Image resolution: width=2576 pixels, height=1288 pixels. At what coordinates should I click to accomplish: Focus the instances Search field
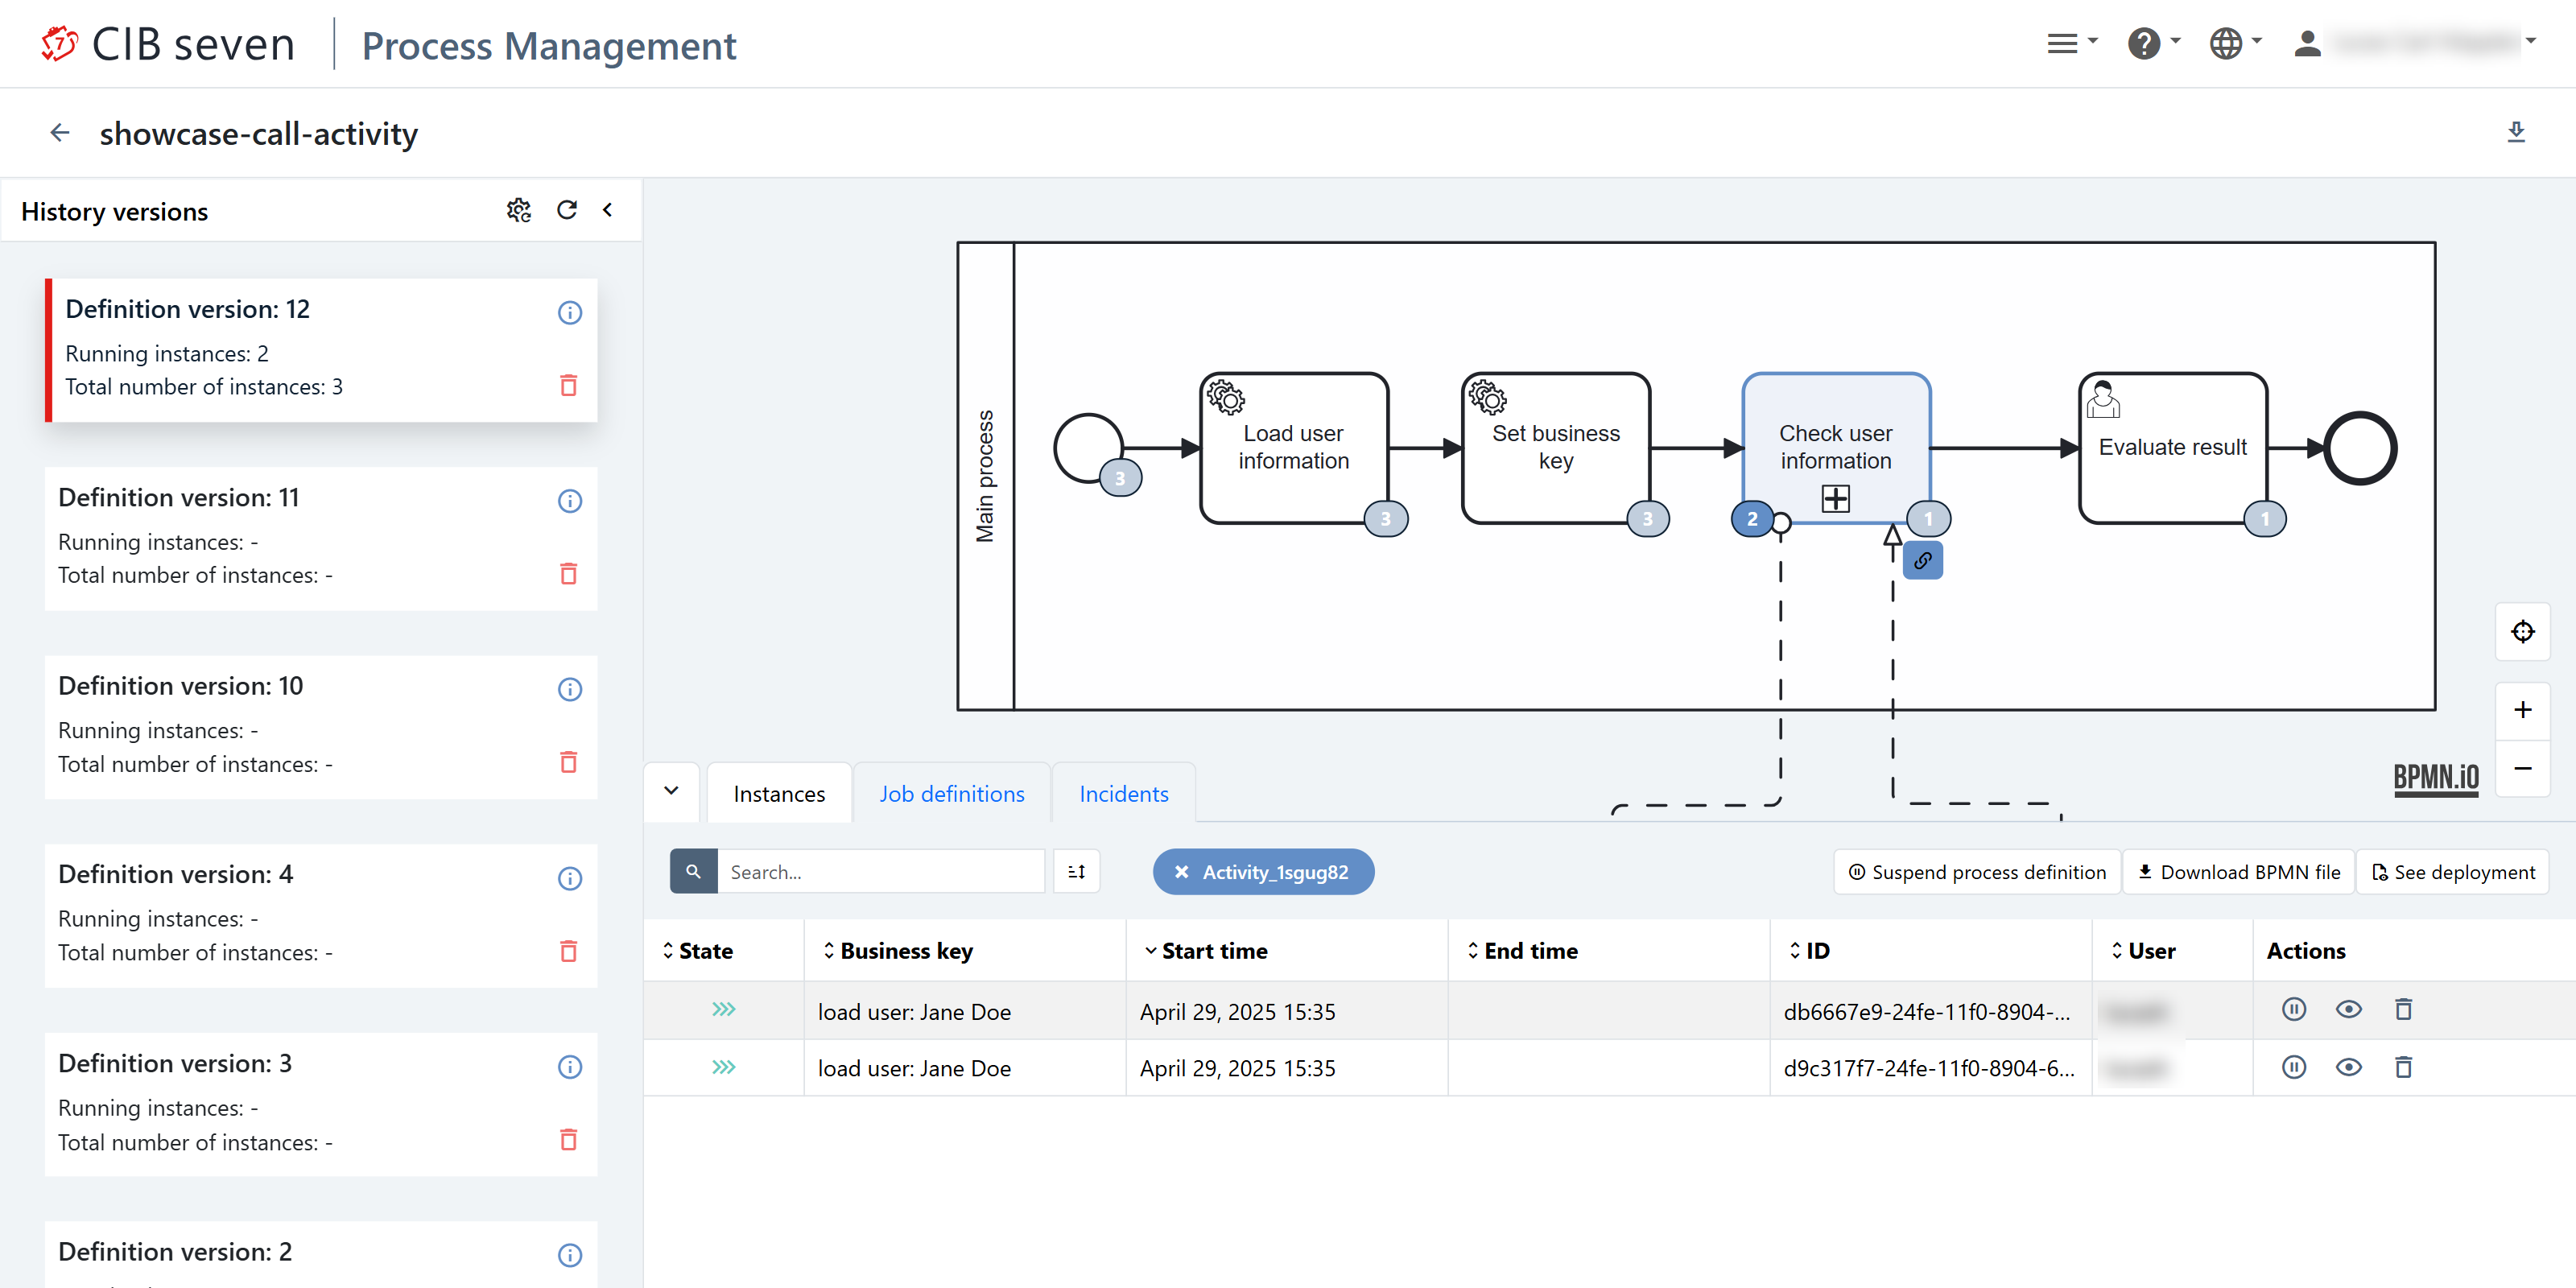click(x=880, y=872)
